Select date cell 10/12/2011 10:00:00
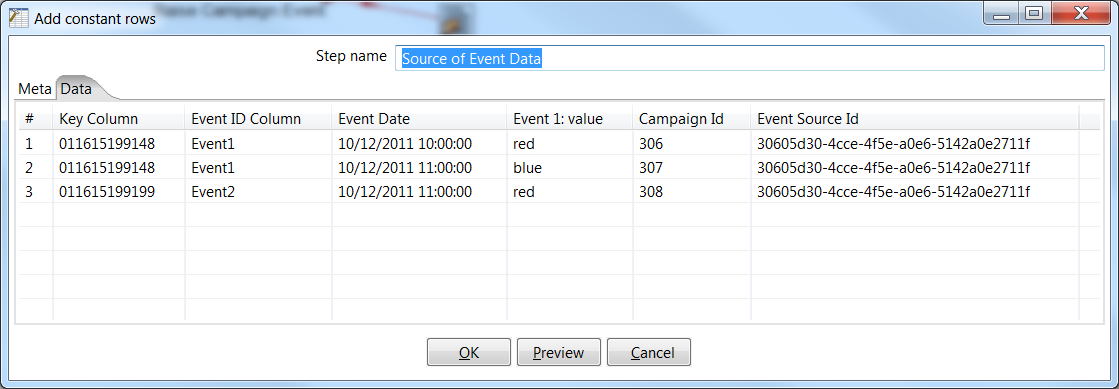The image size is (1119, 389). coord(420,144)
